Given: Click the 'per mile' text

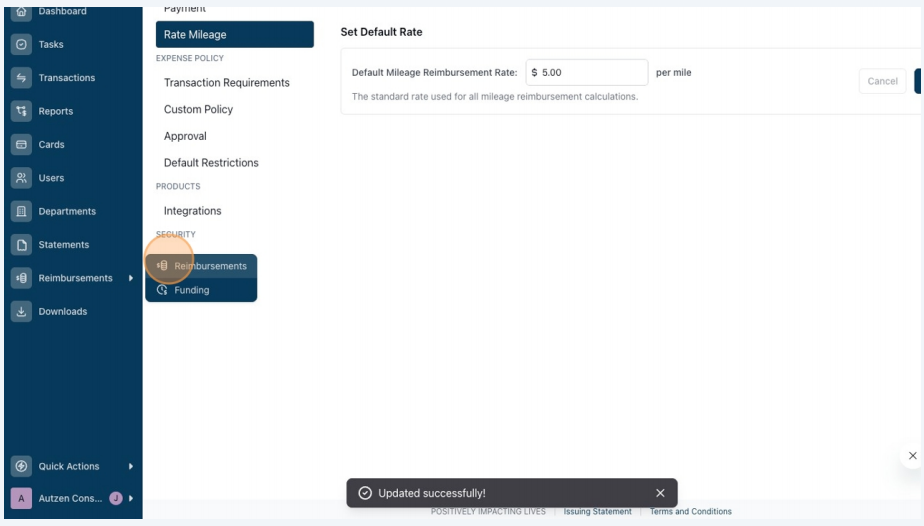Looking at the screenshot, I should tap(674, 72).
